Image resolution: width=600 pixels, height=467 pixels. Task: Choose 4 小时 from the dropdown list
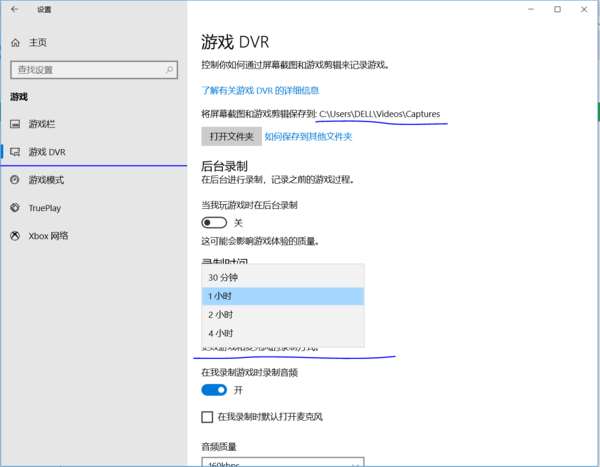(x=283, y=333)
